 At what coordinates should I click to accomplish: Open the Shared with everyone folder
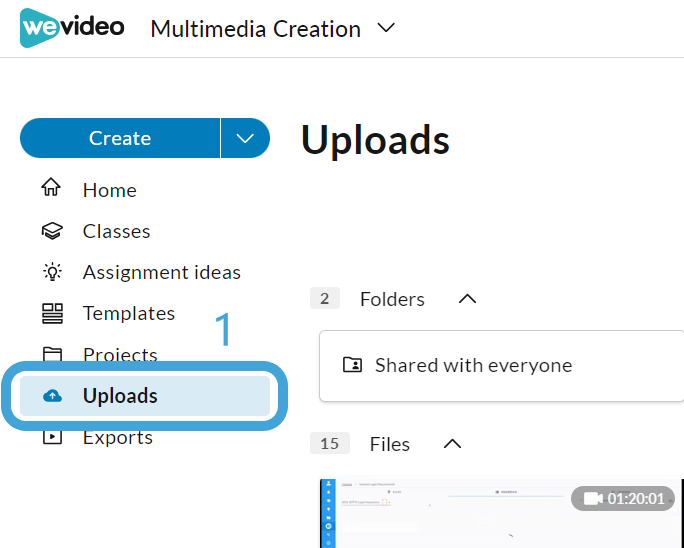click(x=502, y=366)
